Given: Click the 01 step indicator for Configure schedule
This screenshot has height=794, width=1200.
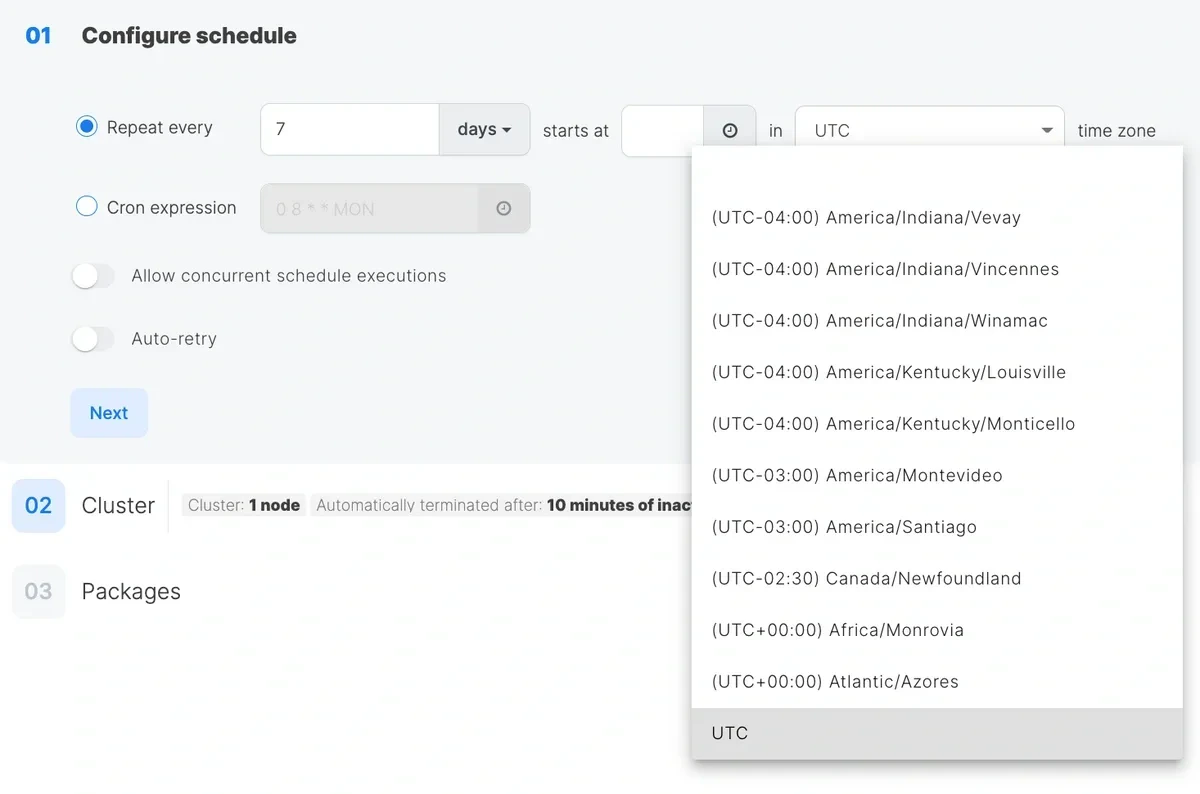Looking at the screenshot, I should 37,35.
